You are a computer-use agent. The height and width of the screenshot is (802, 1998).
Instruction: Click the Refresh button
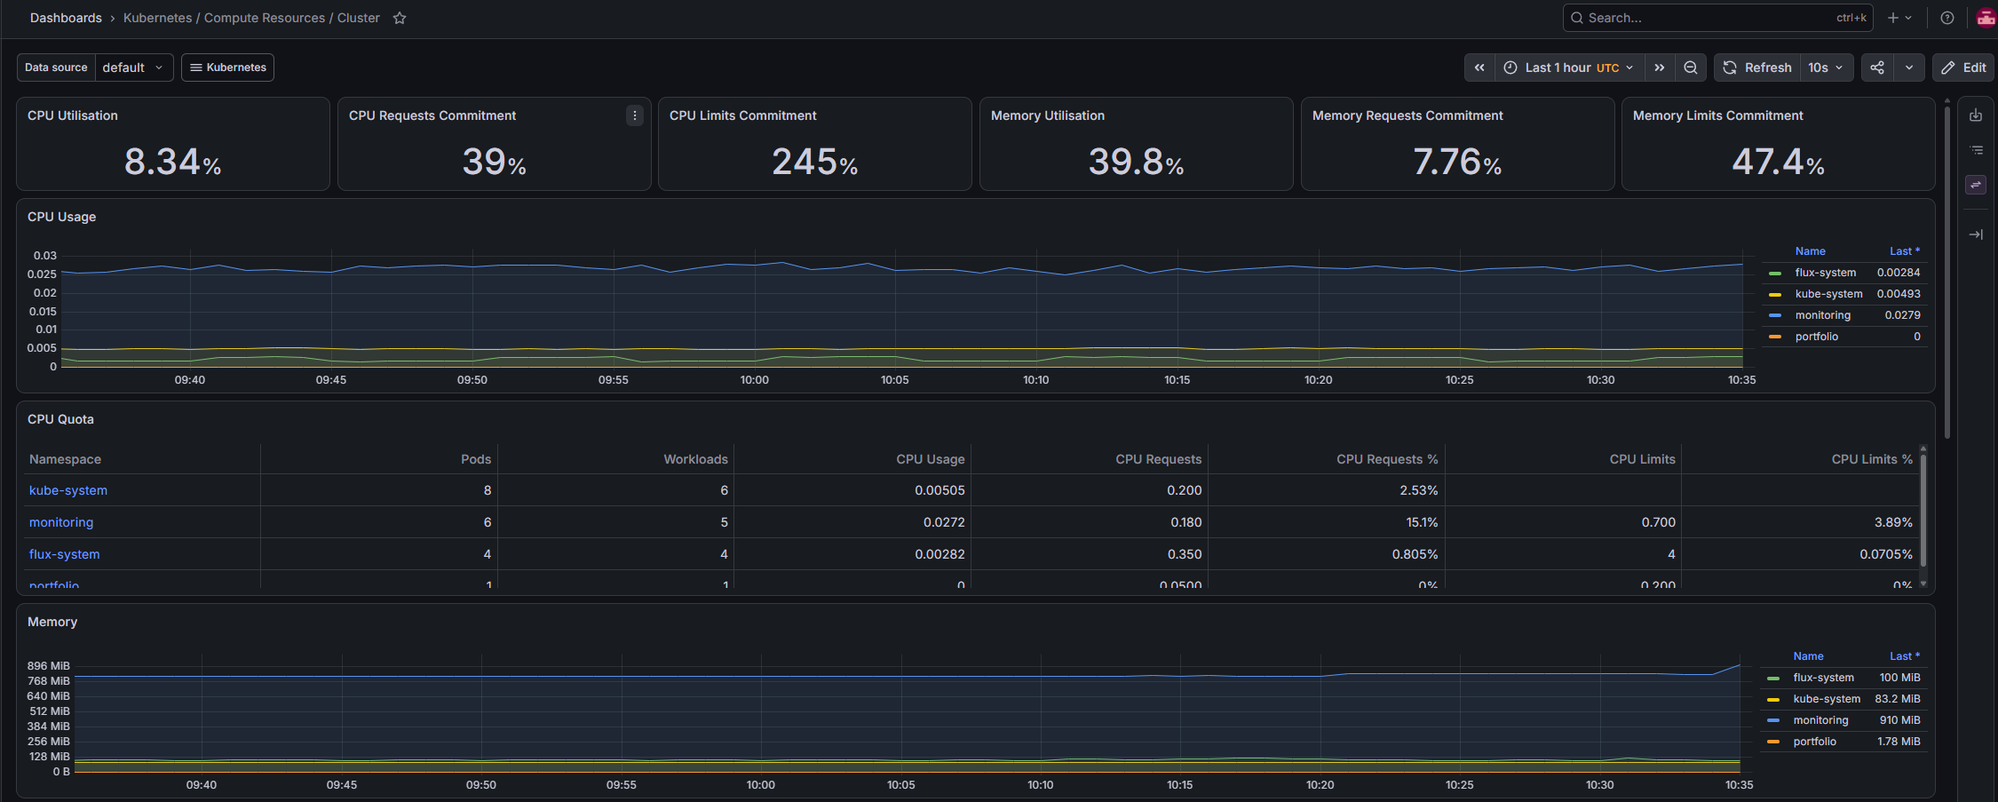[x=1757, y=68]
